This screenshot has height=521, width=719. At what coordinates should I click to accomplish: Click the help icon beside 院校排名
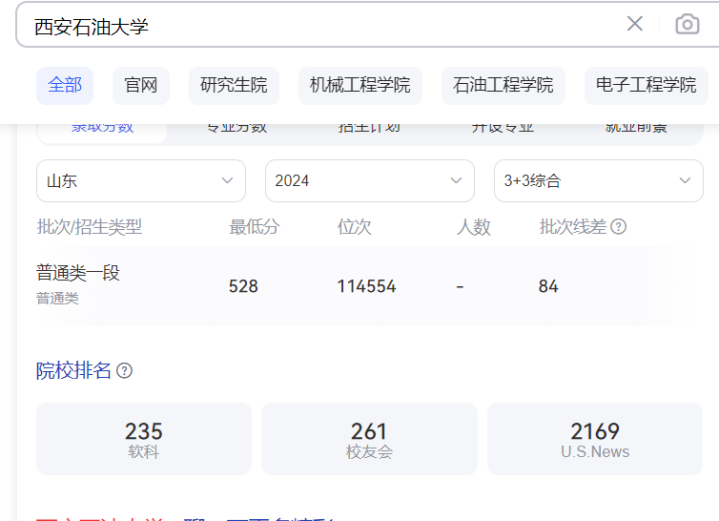coord(124,371)
